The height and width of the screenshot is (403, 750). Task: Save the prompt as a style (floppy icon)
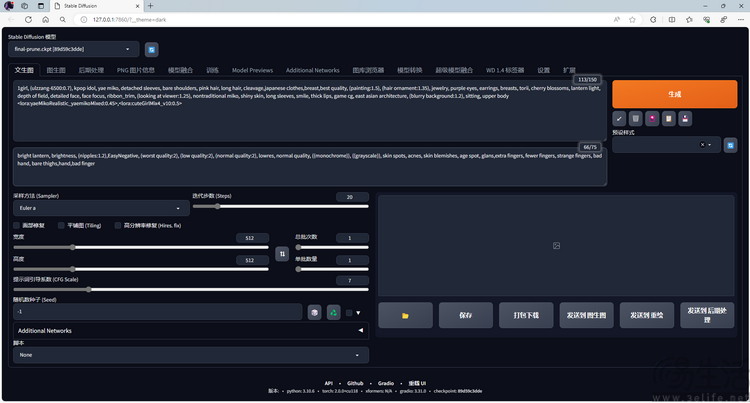685,119
